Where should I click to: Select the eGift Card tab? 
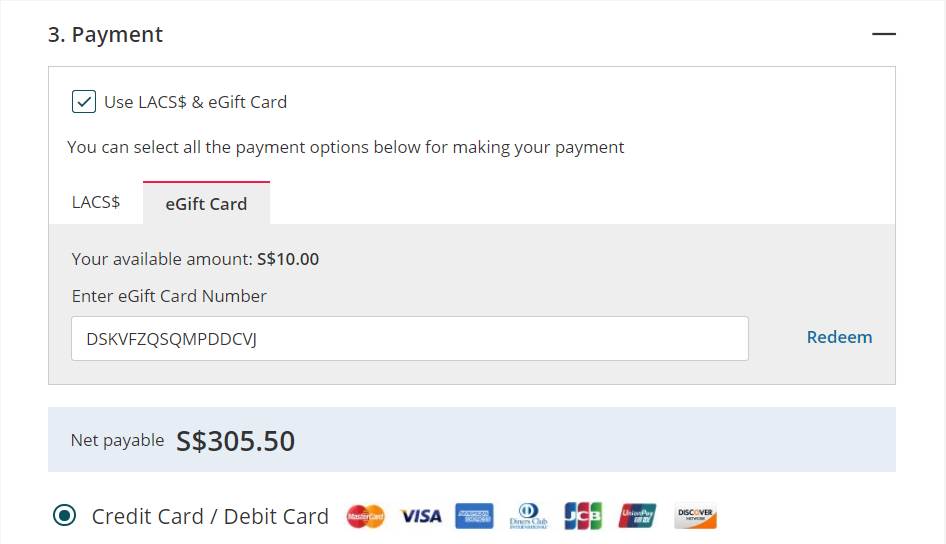(206, 203)
